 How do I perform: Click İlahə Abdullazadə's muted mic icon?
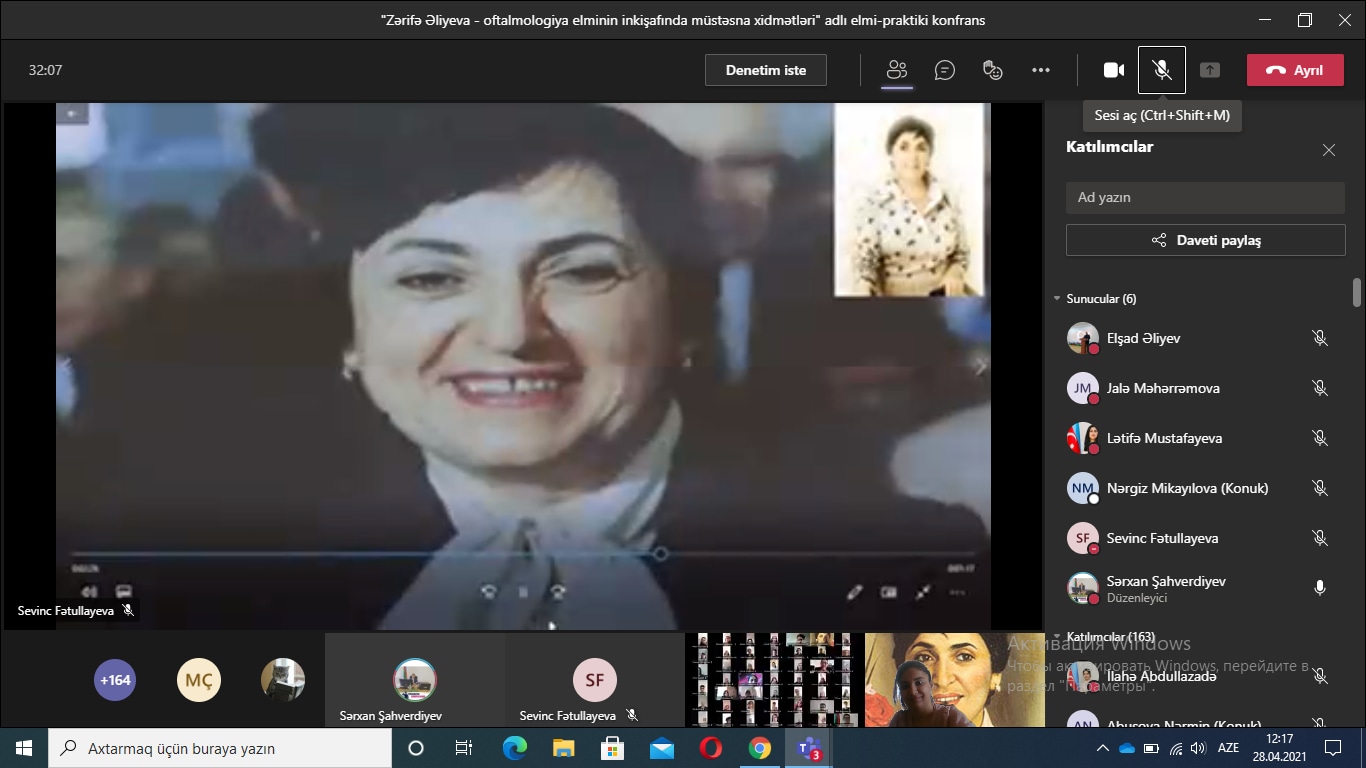pos(1320,676)
